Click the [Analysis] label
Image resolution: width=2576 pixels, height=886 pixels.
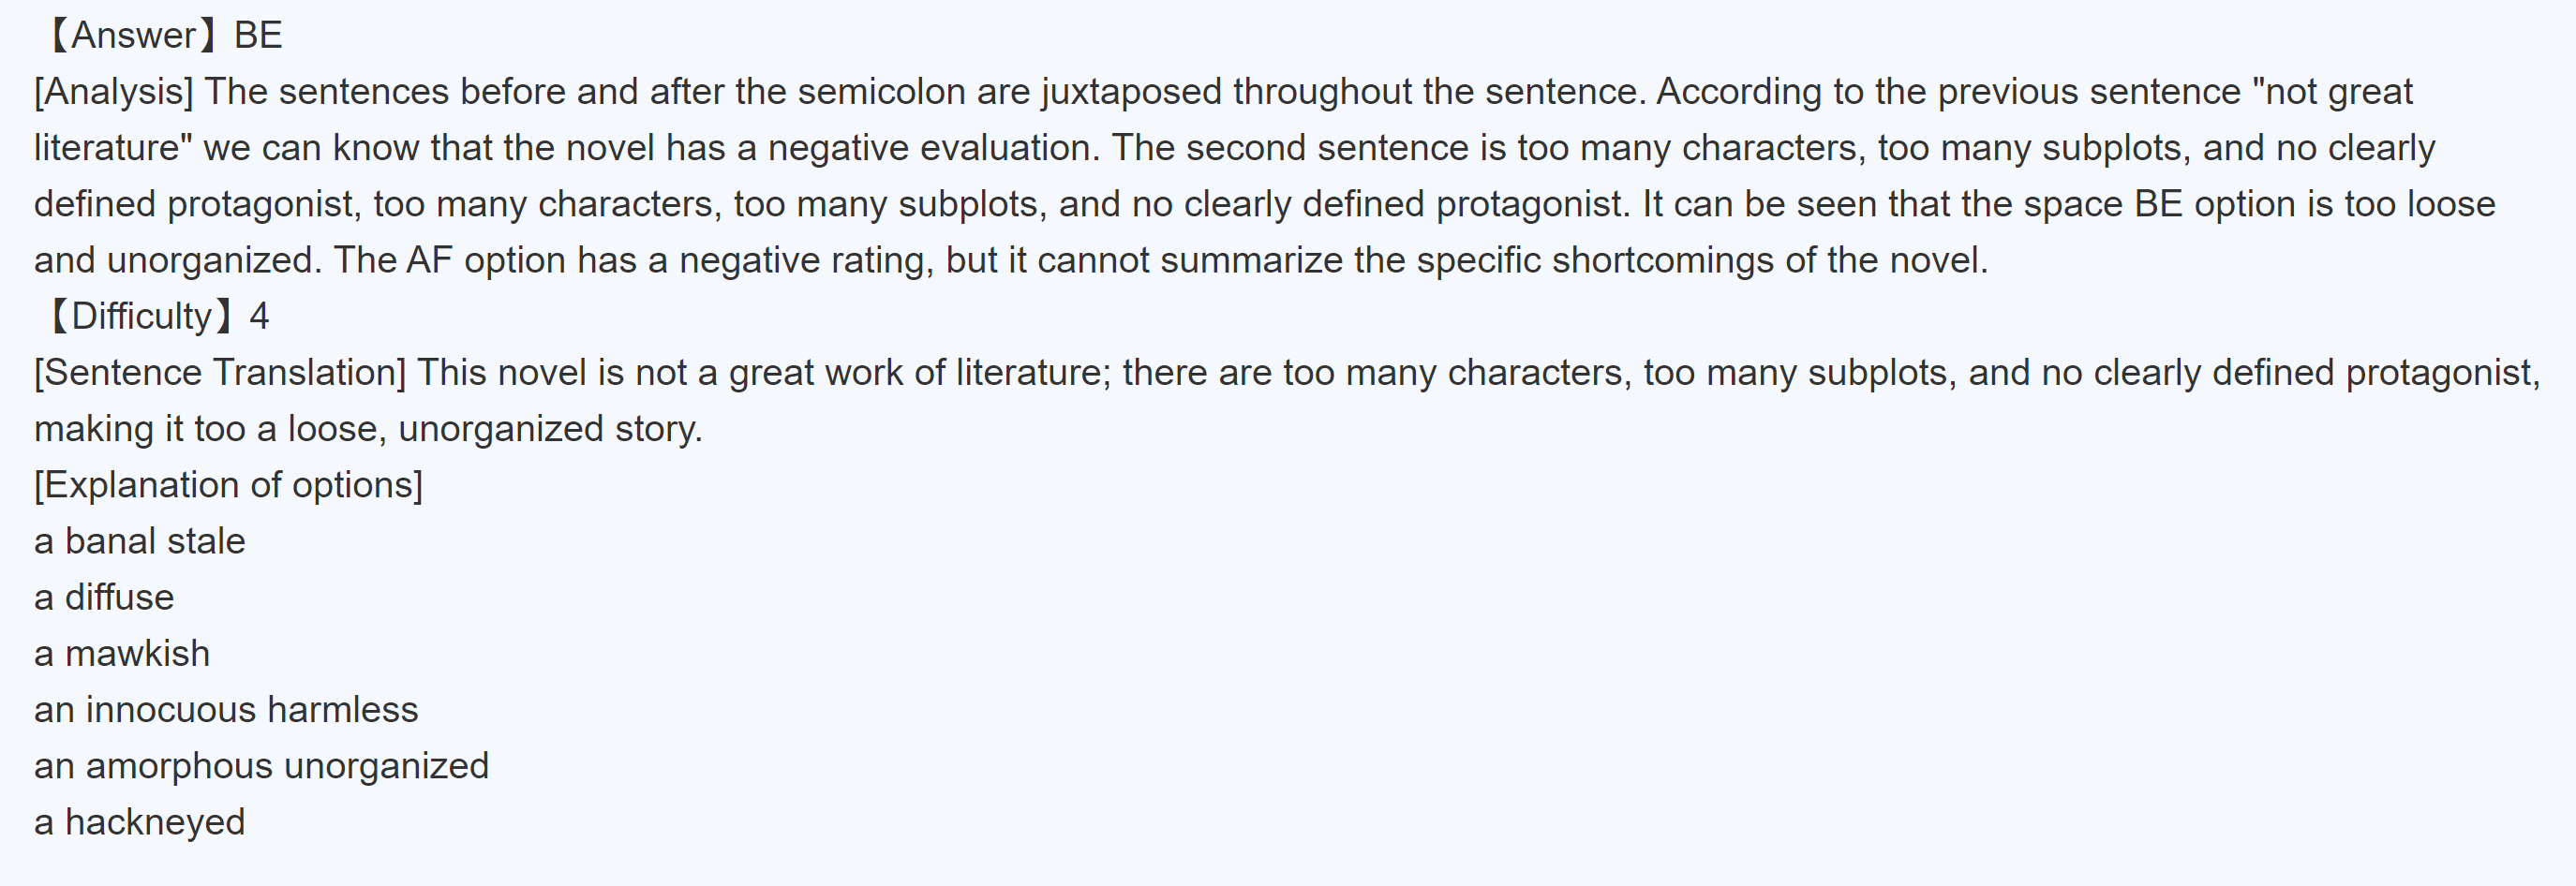click(114, 92)
